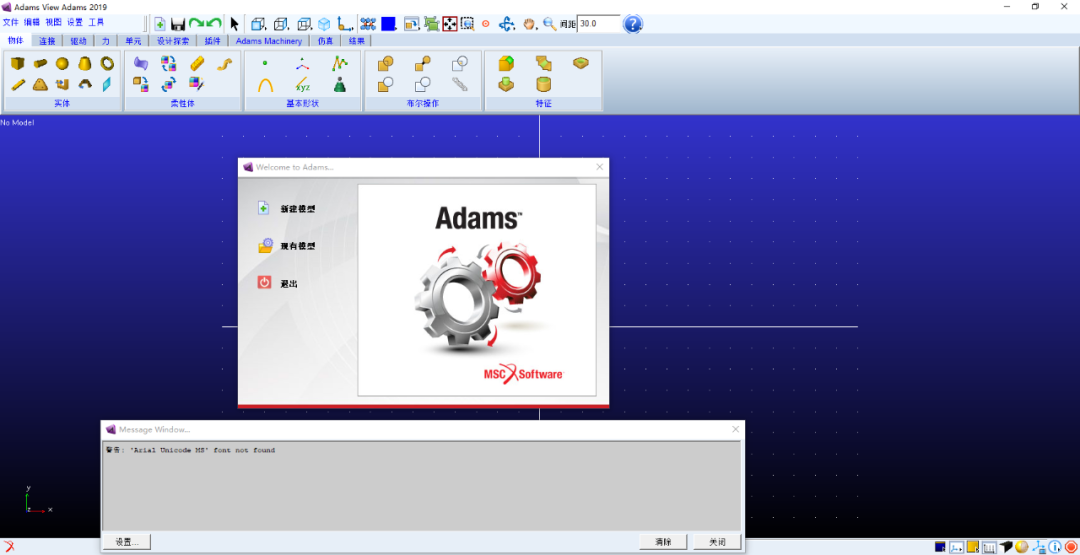Click the Save database floppy icon
Screen dimensions: 1080x555
click(178, 23)
